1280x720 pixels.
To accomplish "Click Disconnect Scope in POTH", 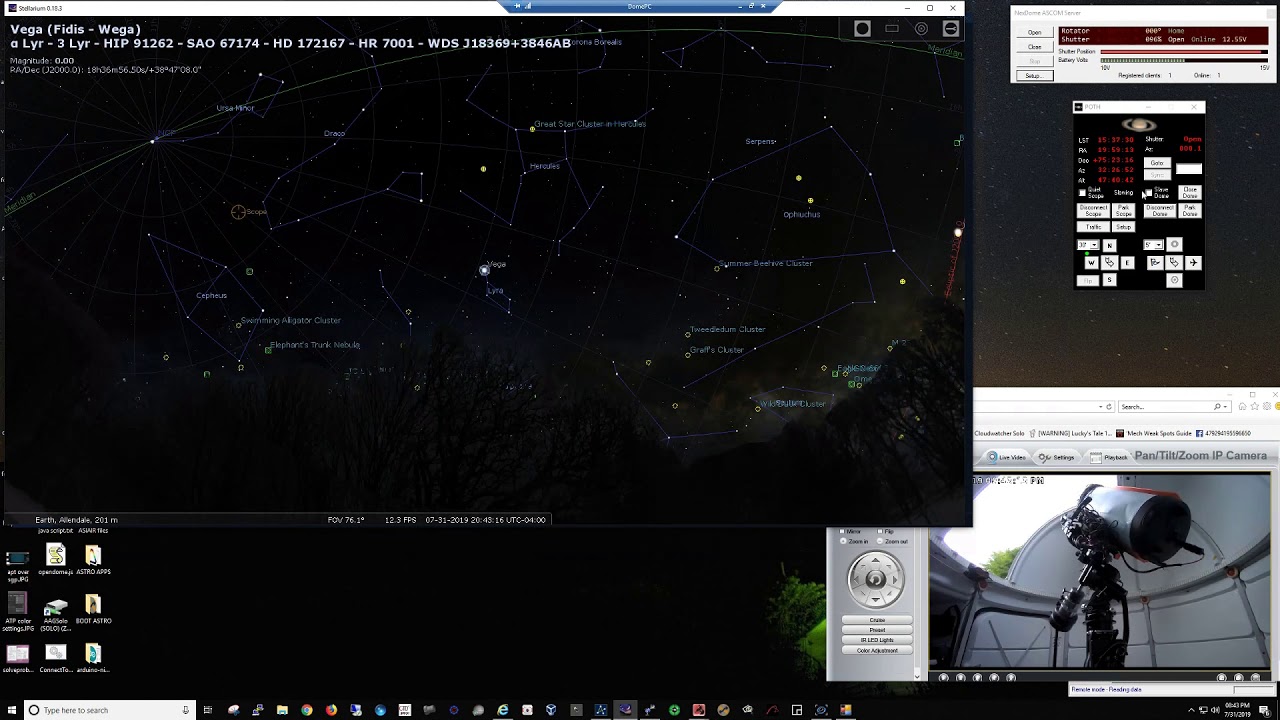I will 1093,211.
